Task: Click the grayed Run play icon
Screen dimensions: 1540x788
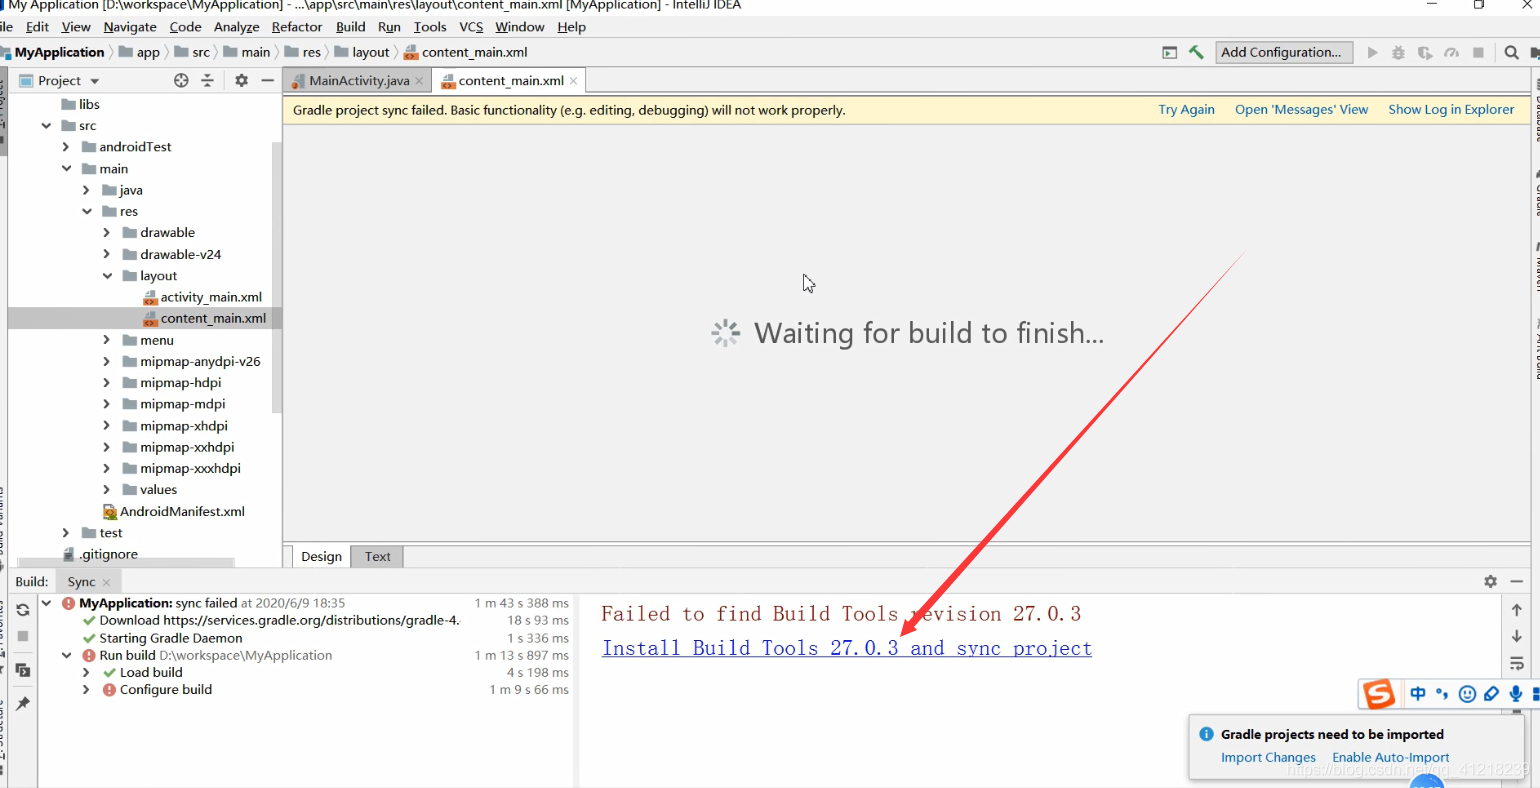Action: point(1372,52)
